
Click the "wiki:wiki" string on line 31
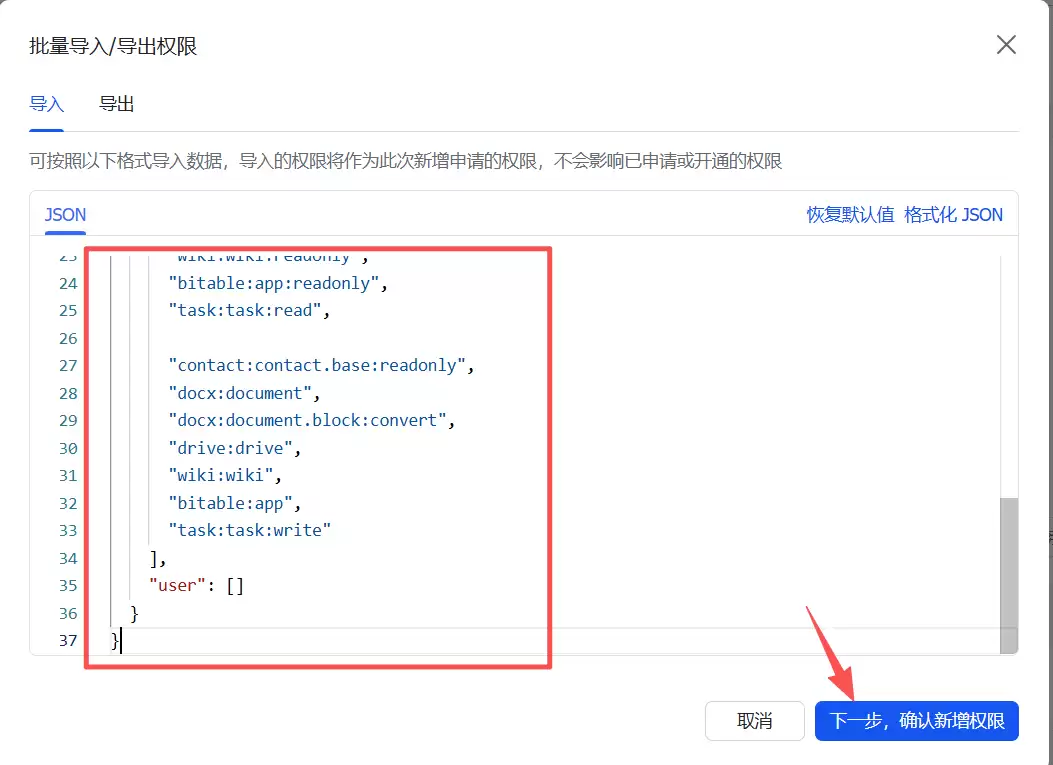tap(221, 475)
